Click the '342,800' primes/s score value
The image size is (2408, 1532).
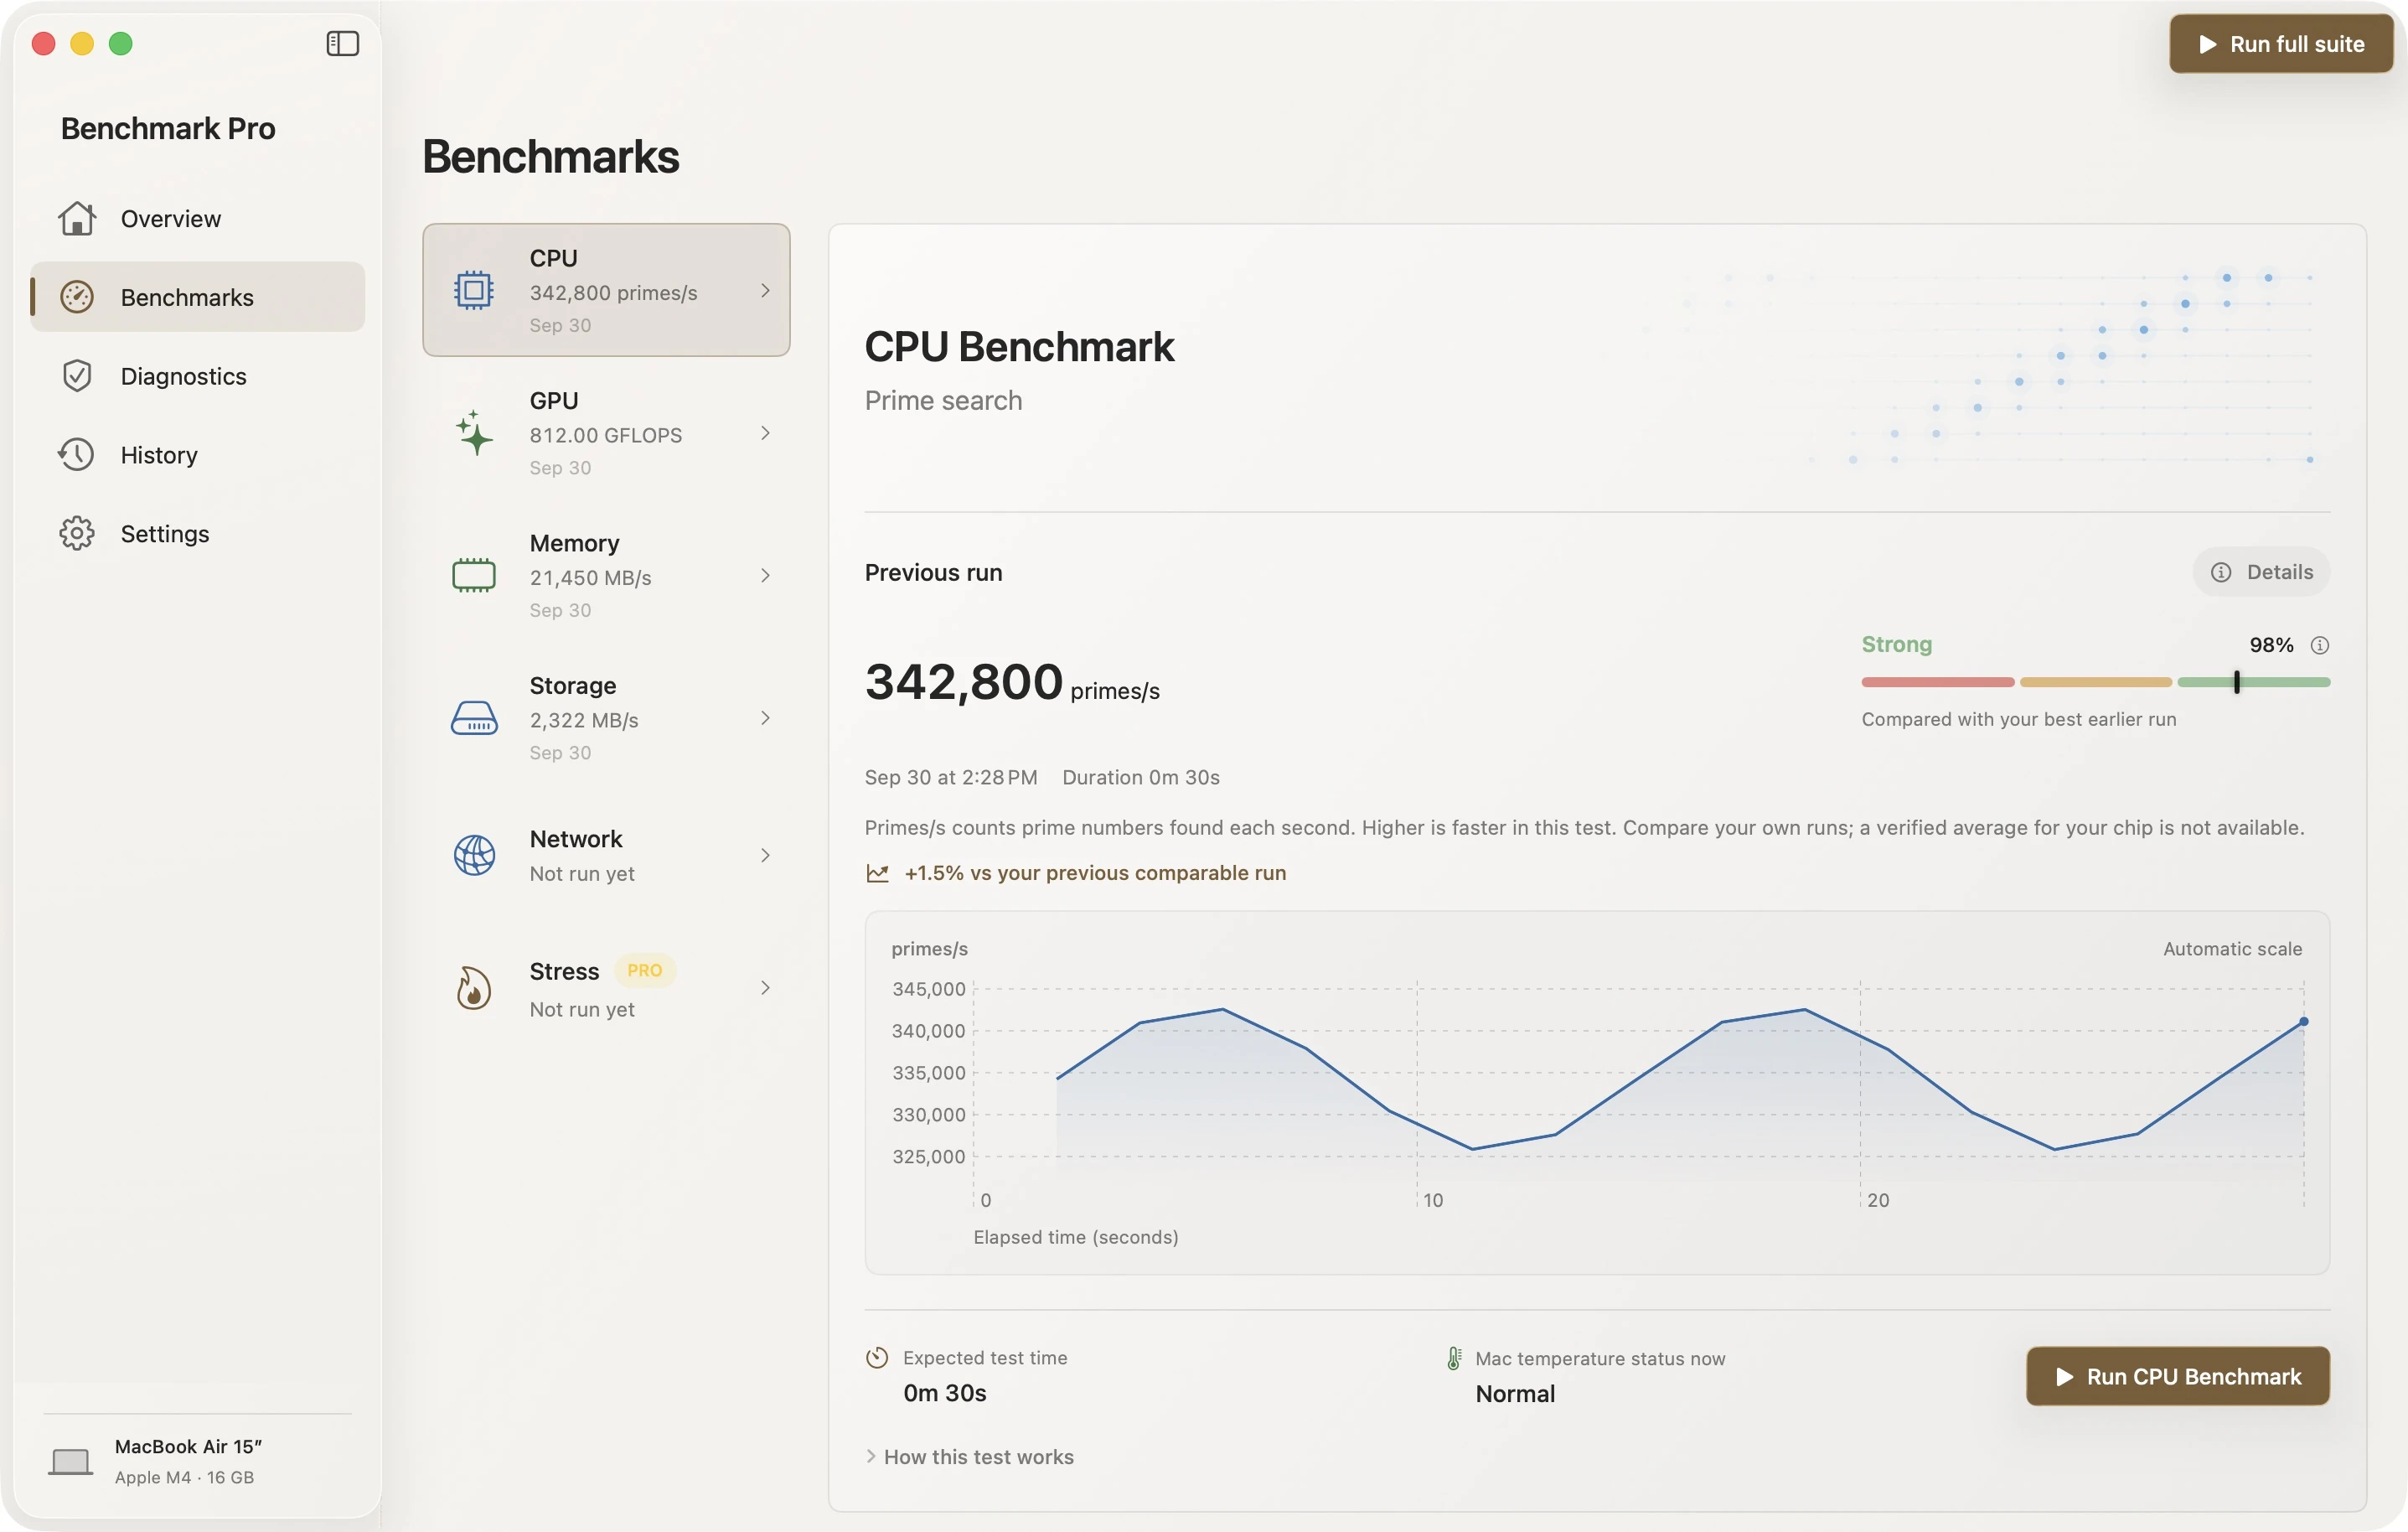point(963,682)
